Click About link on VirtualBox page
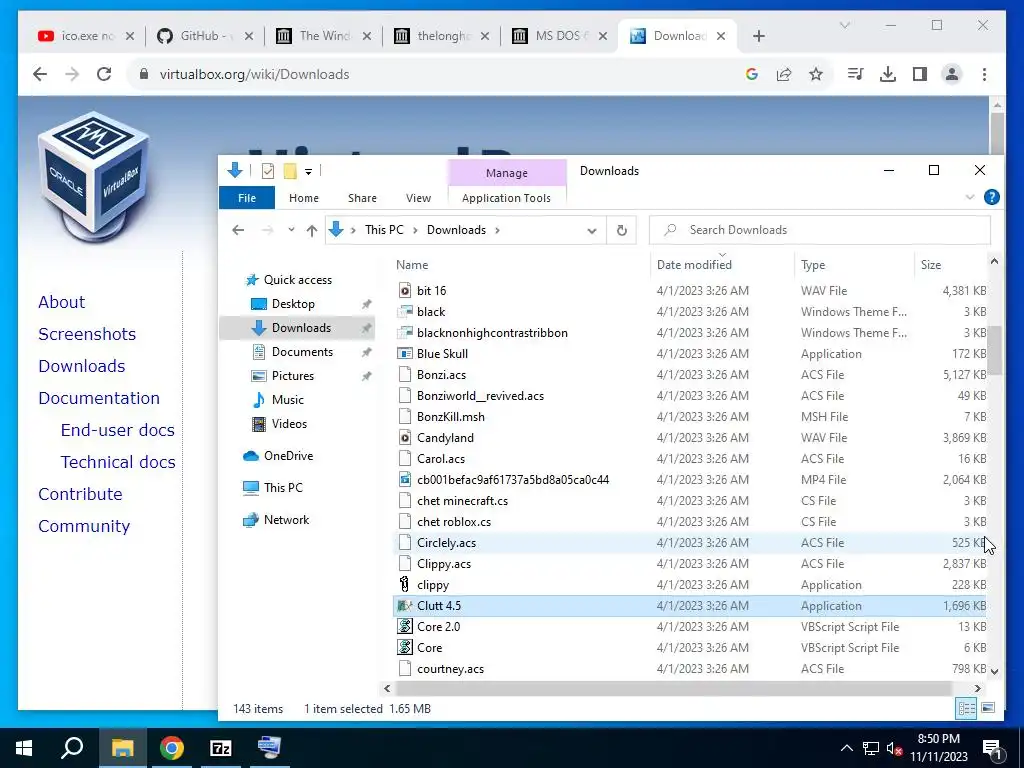The image size is (1024, 768). (x=61, y=302)
